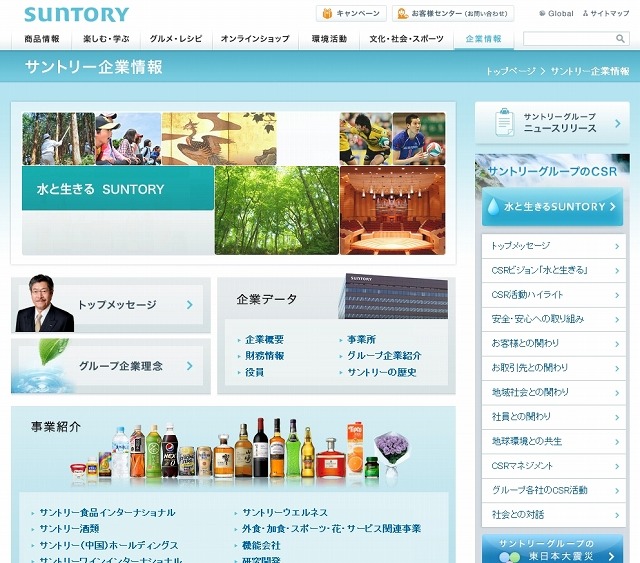640x563 pixels.
Task: Open the サントリー酒類 link
Action: (x=69, y=529)
